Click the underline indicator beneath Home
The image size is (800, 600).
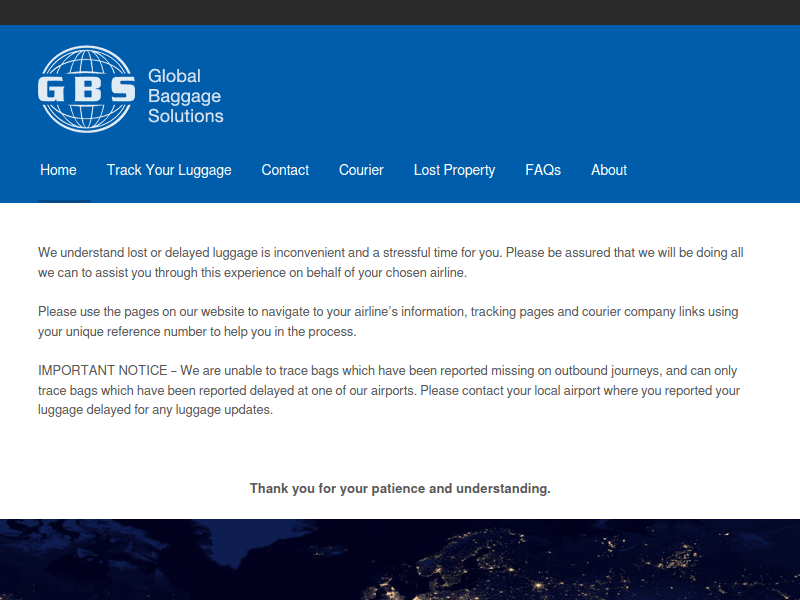[x=65, y=201]
